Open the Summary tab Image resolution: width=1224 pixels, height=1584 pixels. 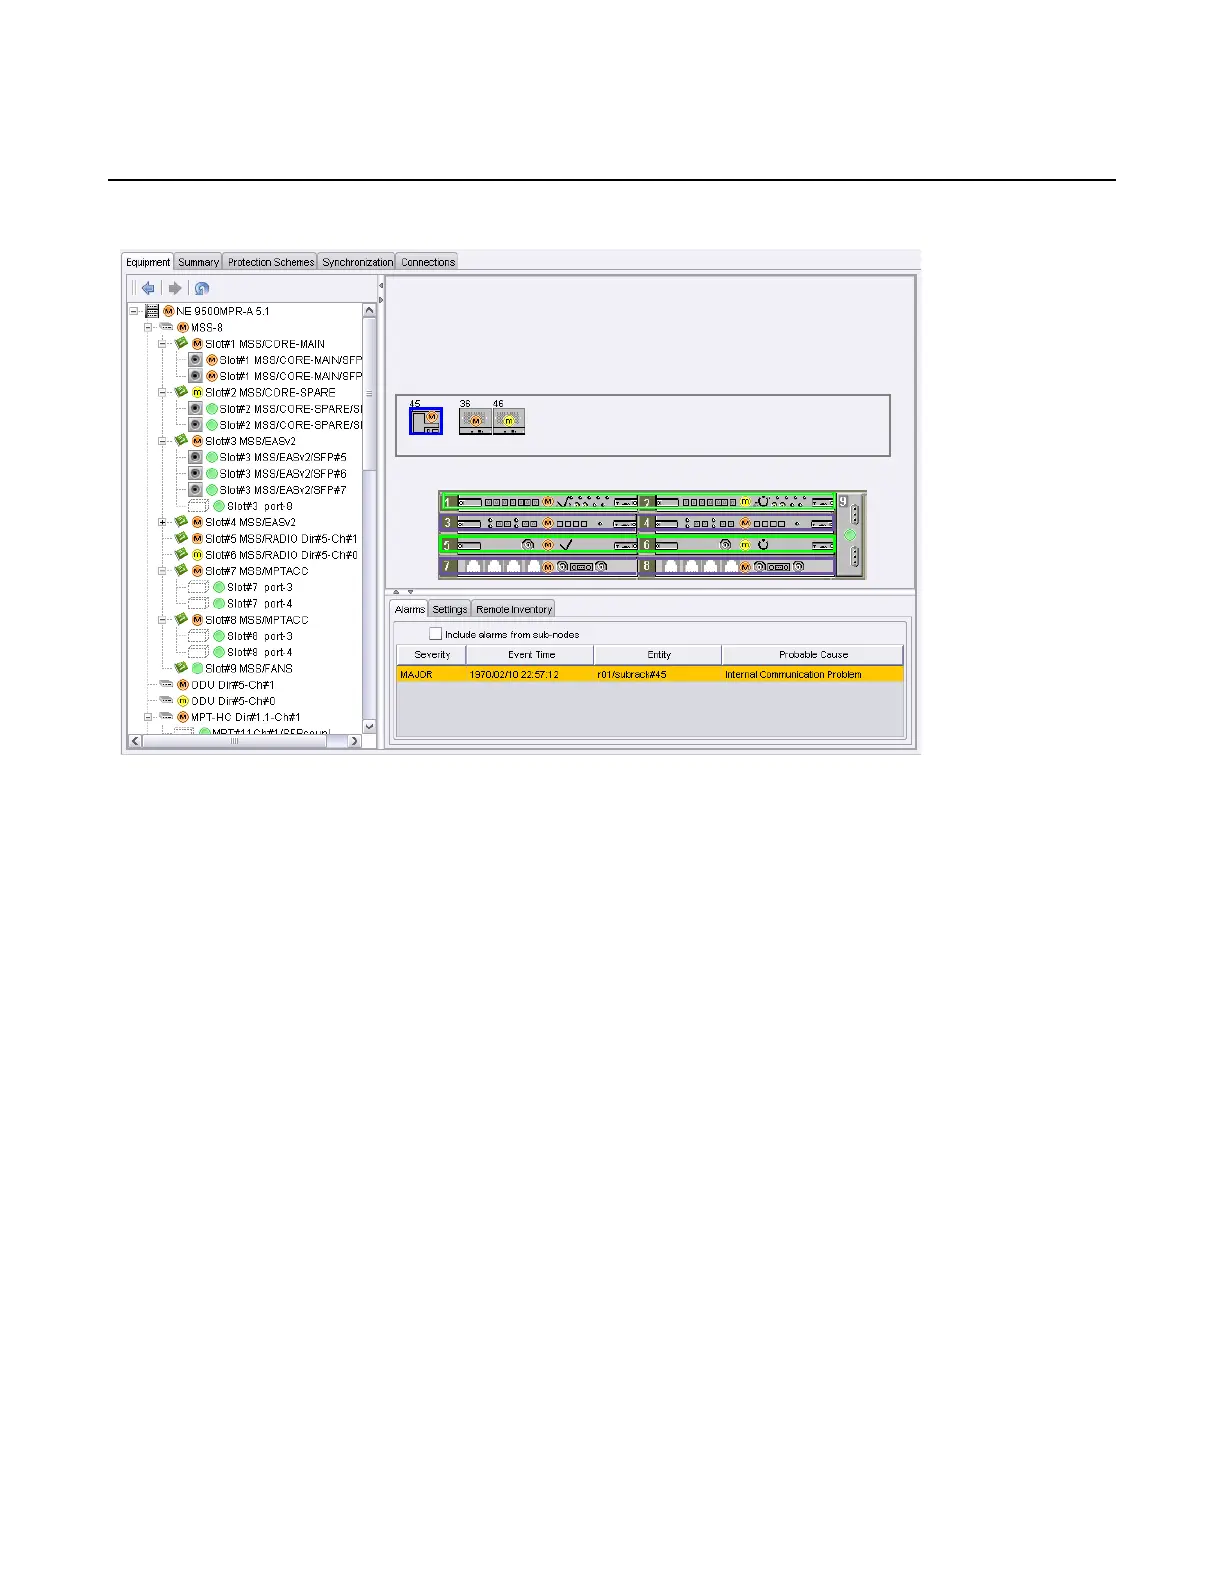click(x=198, y=262)
